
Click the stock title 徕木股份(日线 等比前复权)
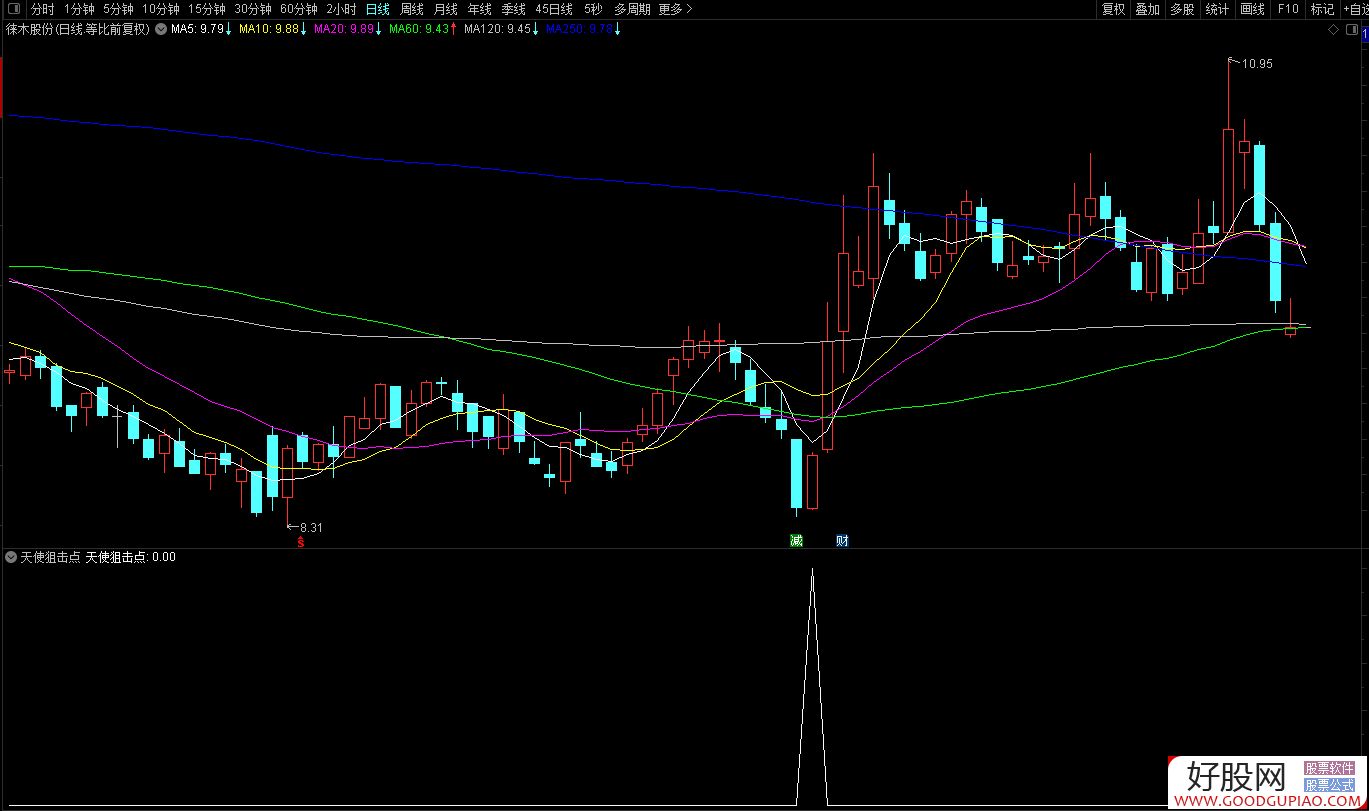pos(77,29)
